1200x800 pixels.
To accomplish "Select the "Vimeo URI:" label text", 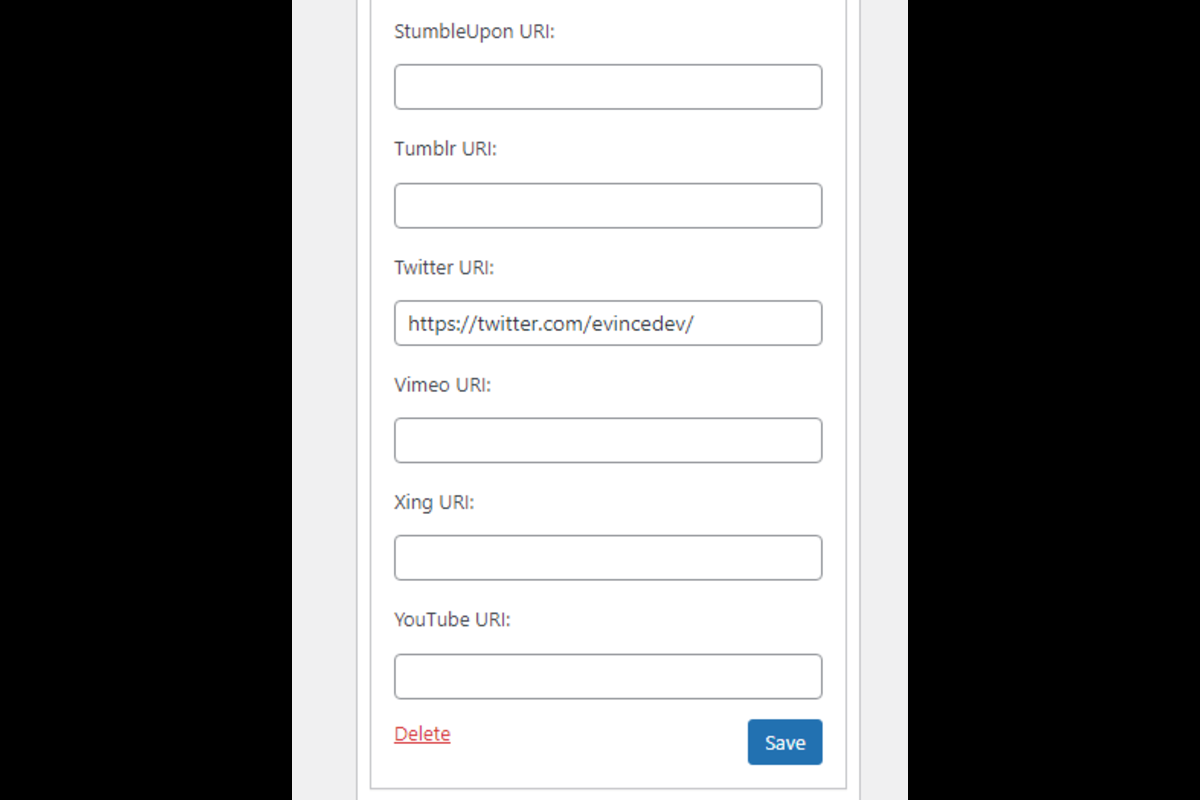I will pos(442,385).
